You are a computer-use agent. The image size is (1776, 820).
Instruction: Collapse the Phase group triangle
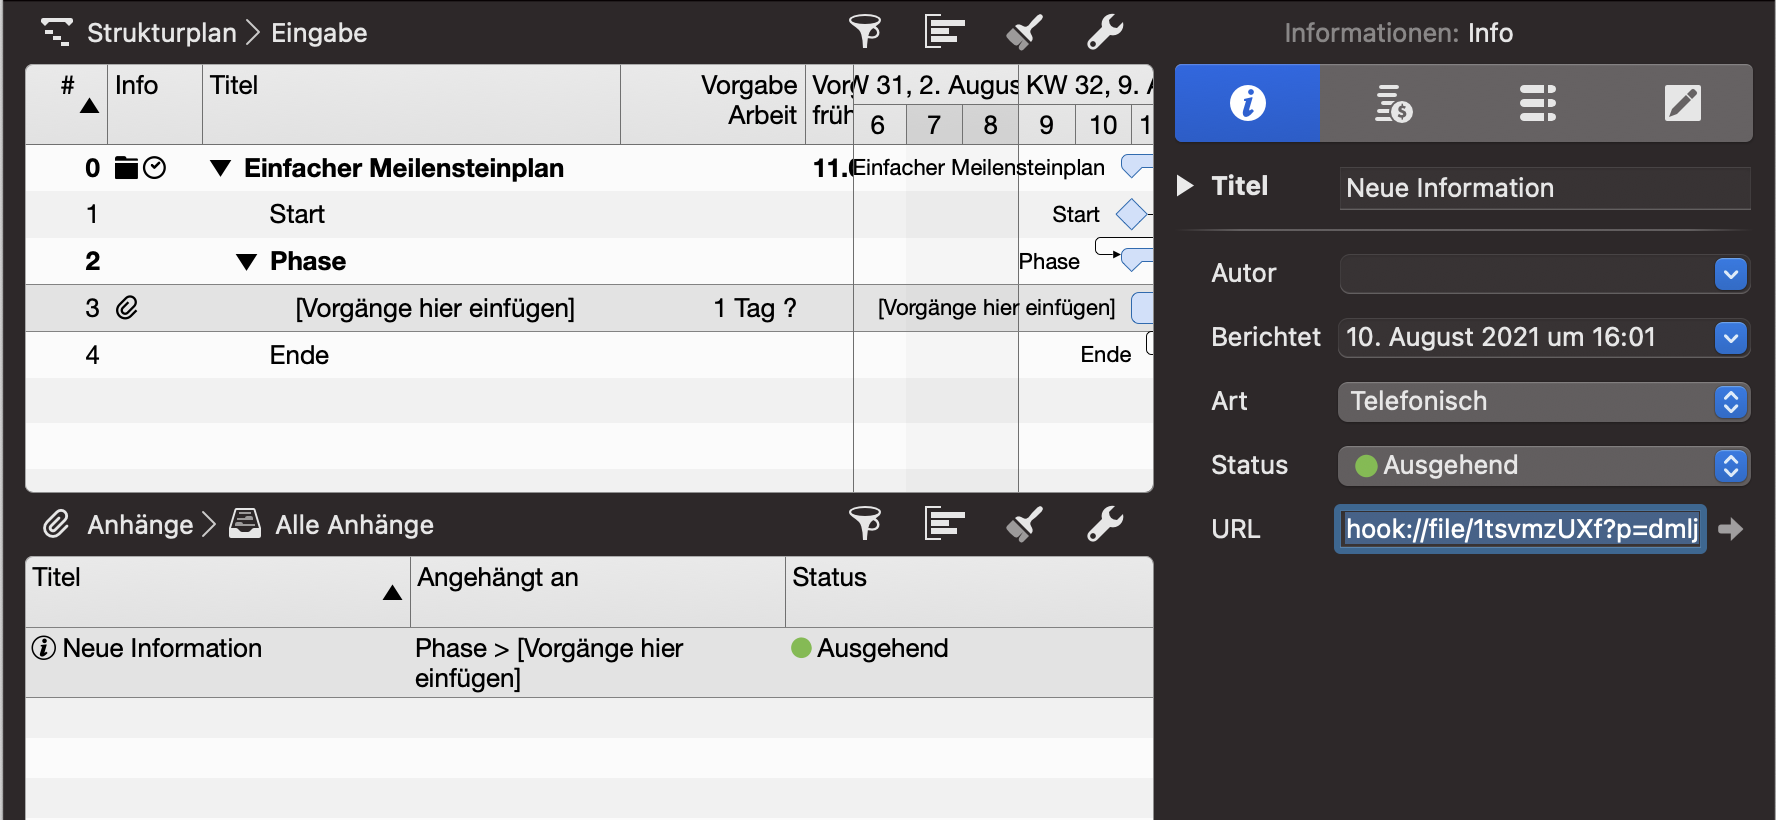click(x=246, y=262)
